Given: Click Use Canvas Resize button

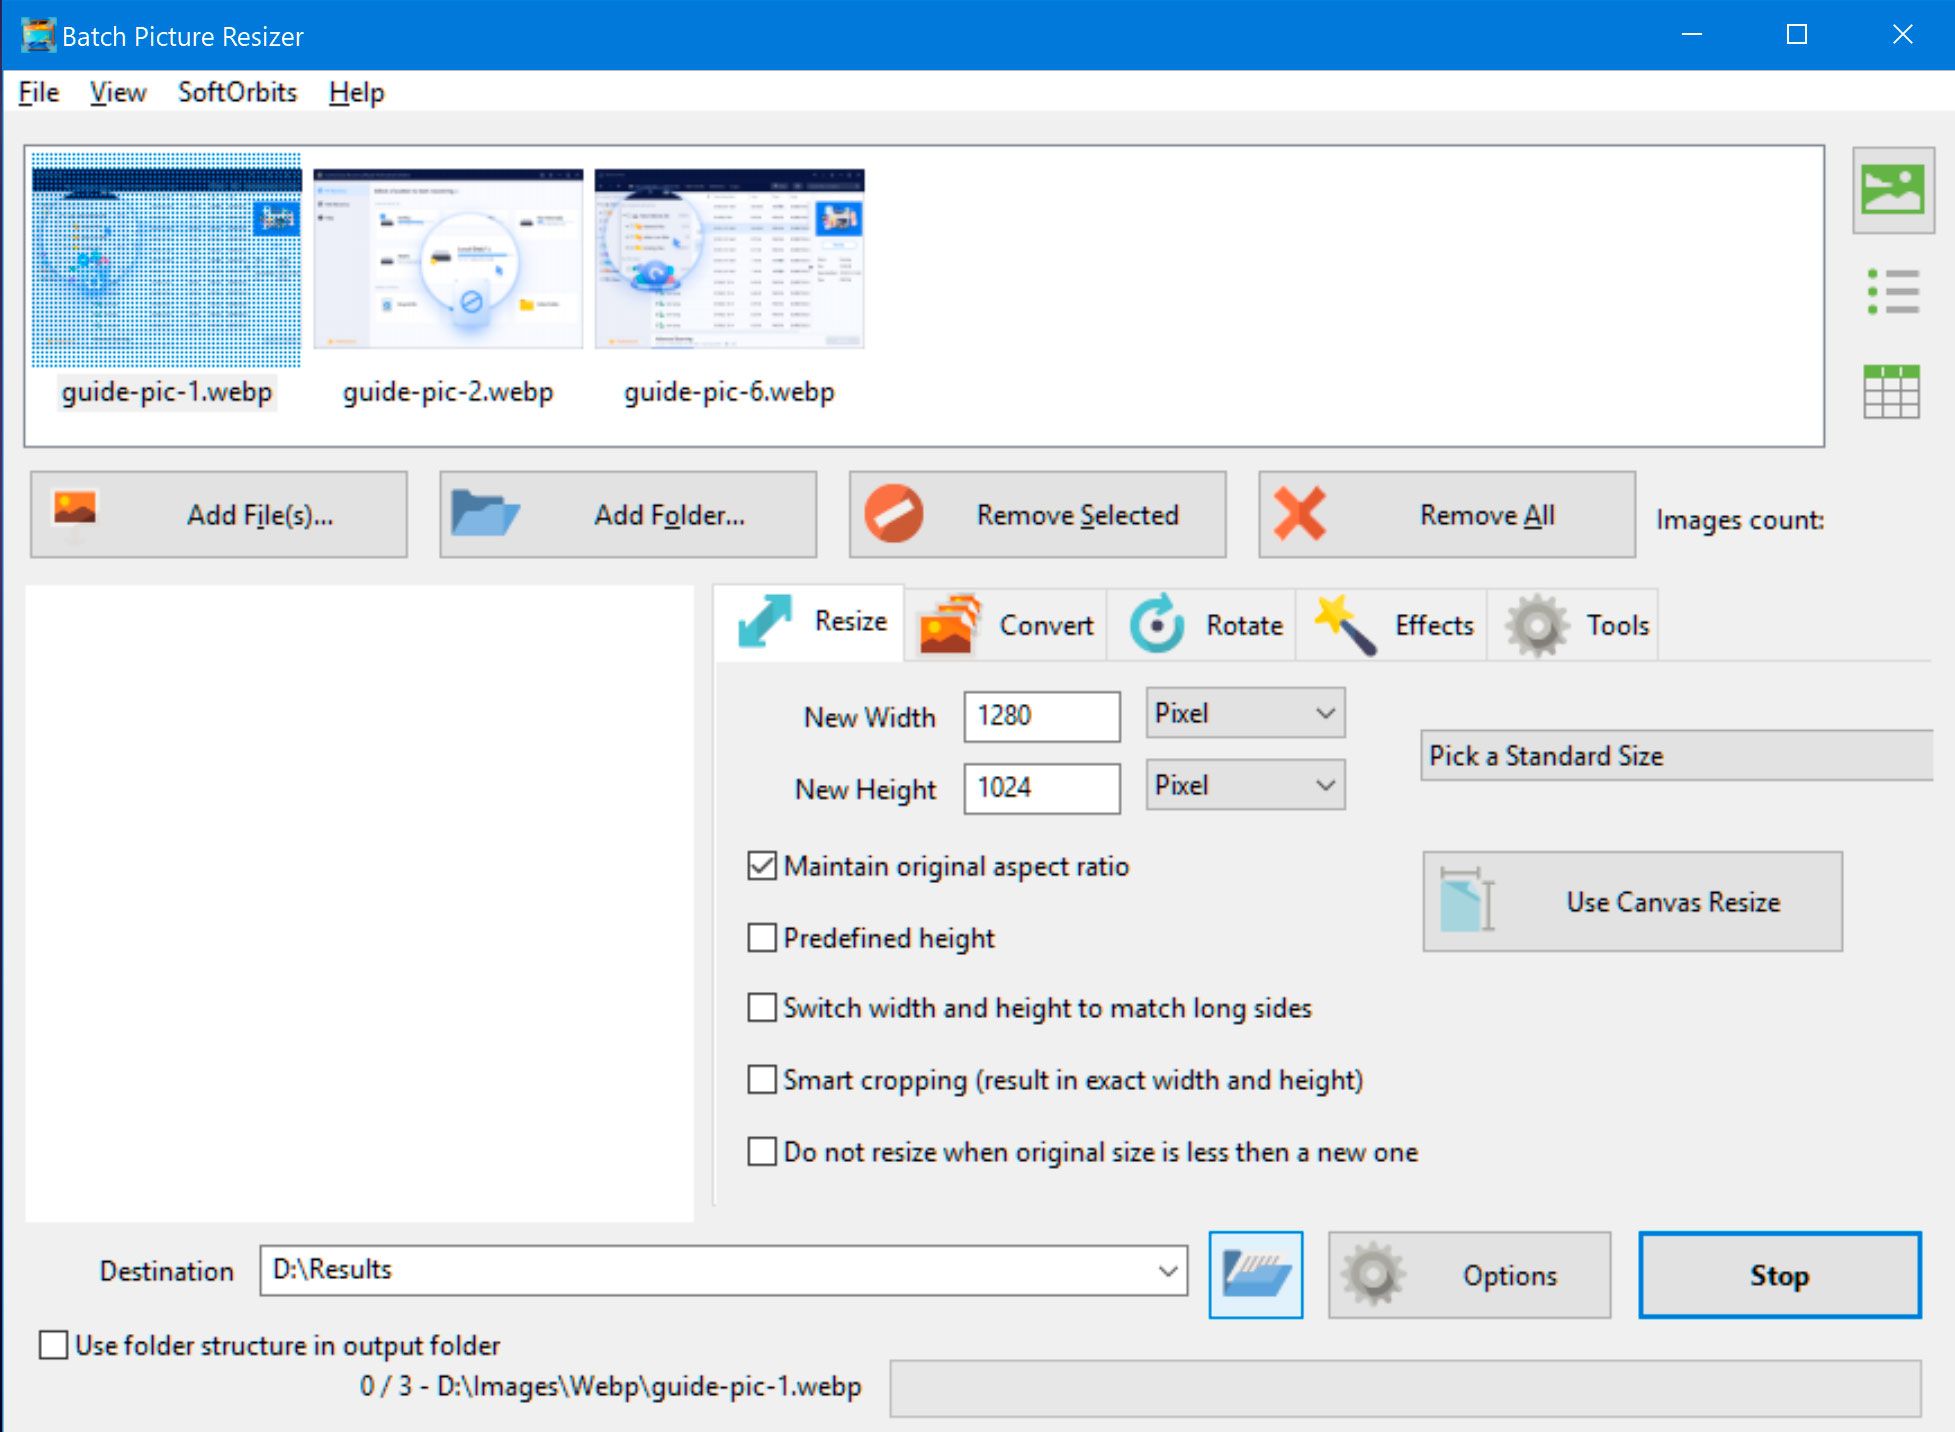Looking at the screenshot, I should (1633, 901).
